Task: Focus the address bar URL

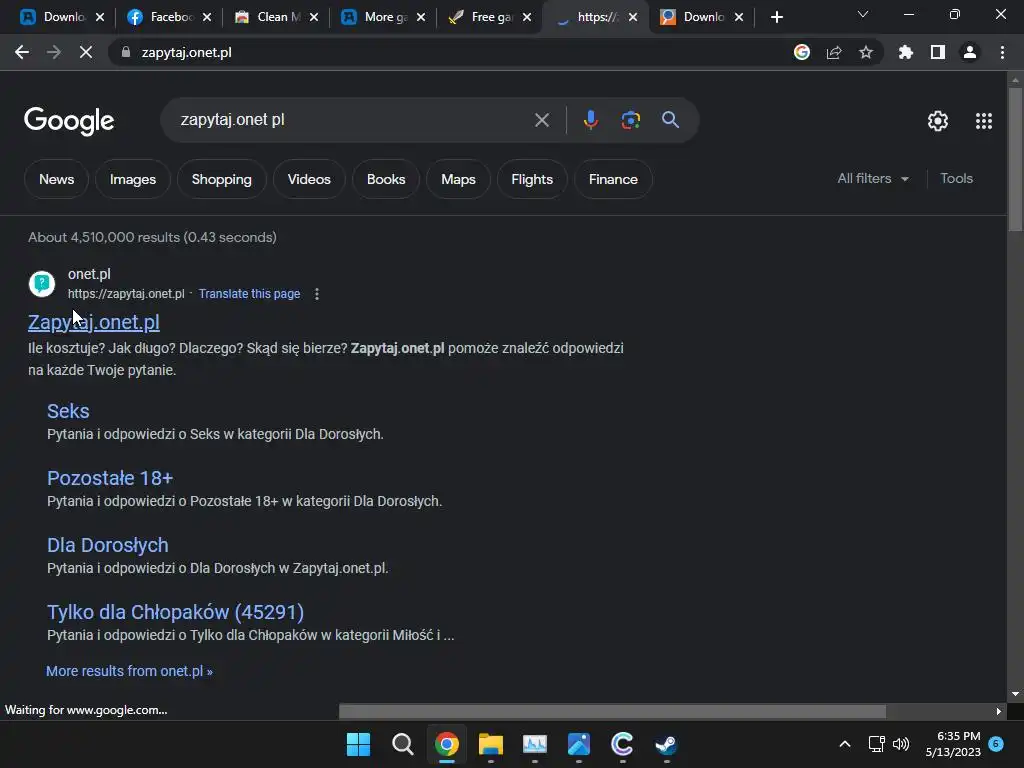Action: point(186,52)
